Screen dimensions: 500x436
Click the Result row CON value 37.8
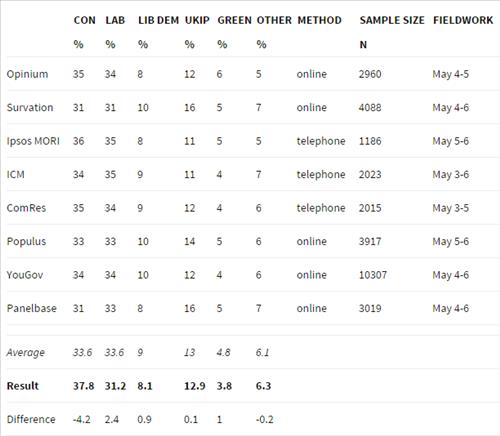(83, 386)
